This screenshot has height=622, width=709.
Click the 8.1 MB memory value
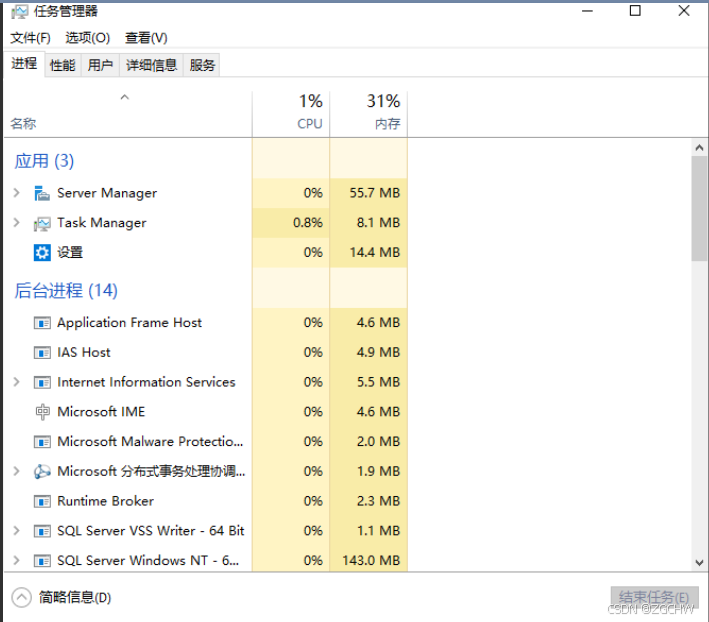coord(378,222)
